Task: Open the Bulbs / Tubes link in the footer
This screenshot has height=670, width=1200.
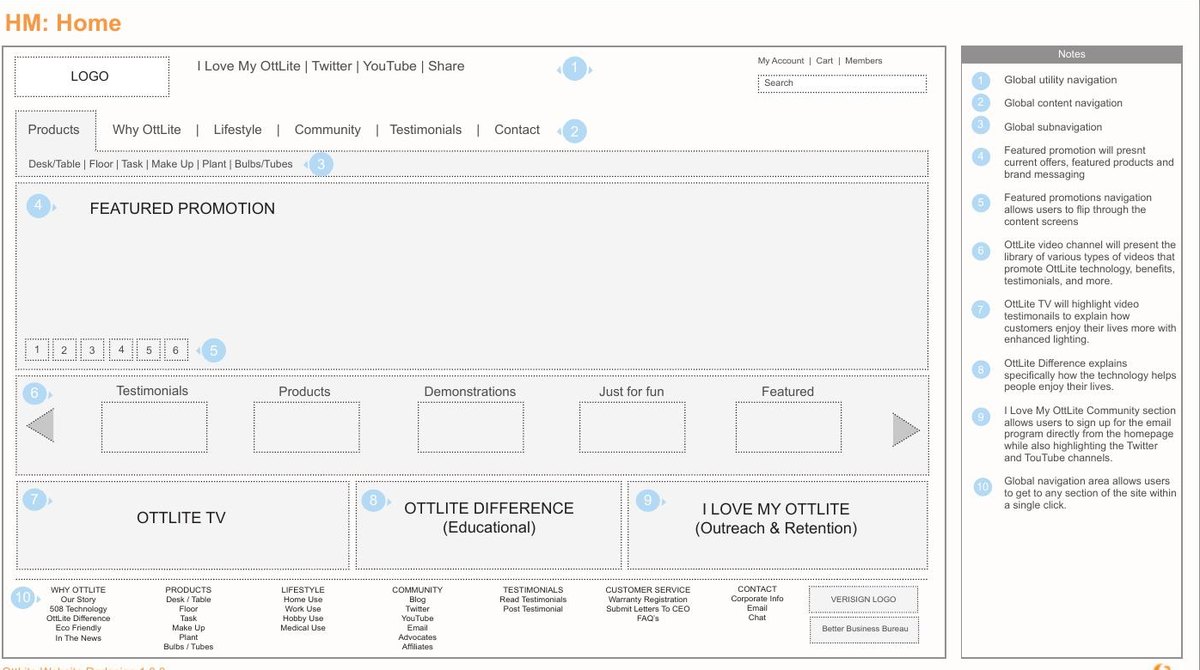Action: point(189,647)
